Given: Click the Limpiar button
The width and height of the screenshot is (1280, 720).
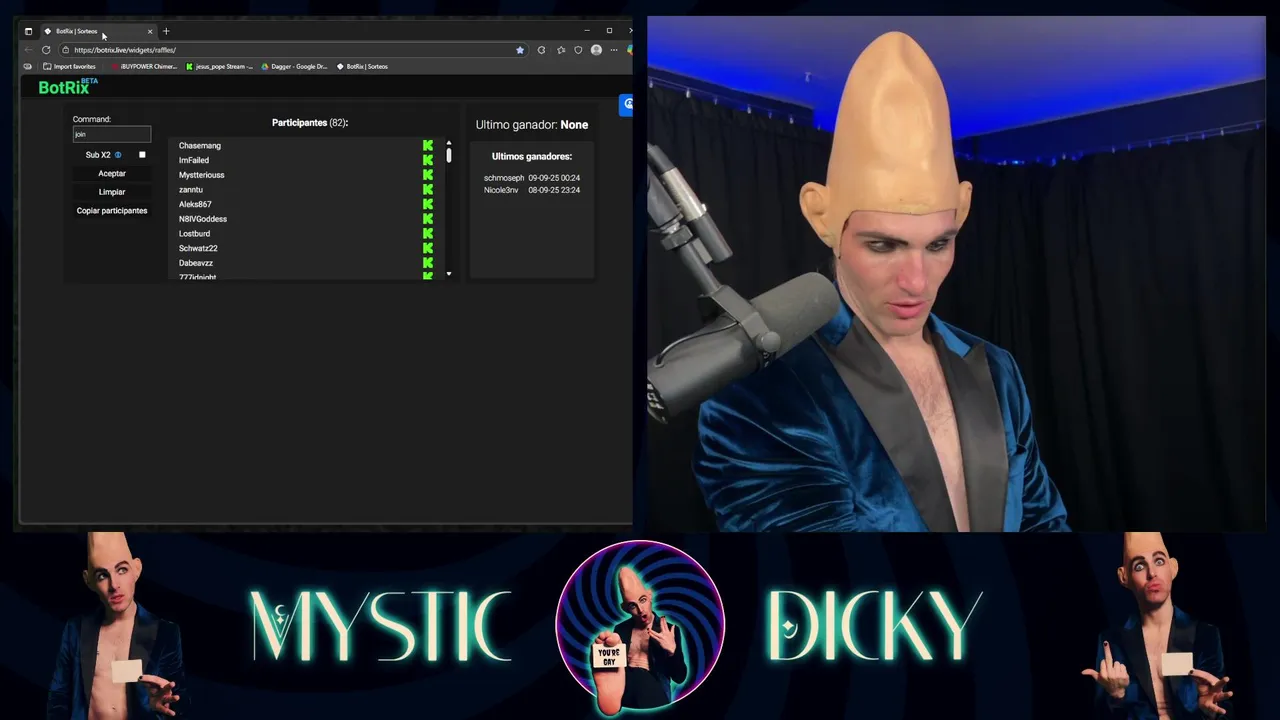Looking at the screenshot, I should coord(112,192).
